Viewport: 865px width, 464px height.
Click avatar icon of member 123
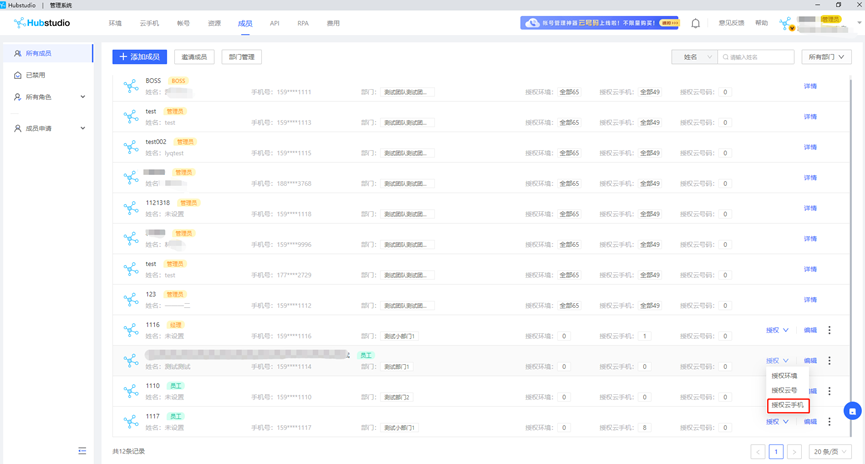131,300
